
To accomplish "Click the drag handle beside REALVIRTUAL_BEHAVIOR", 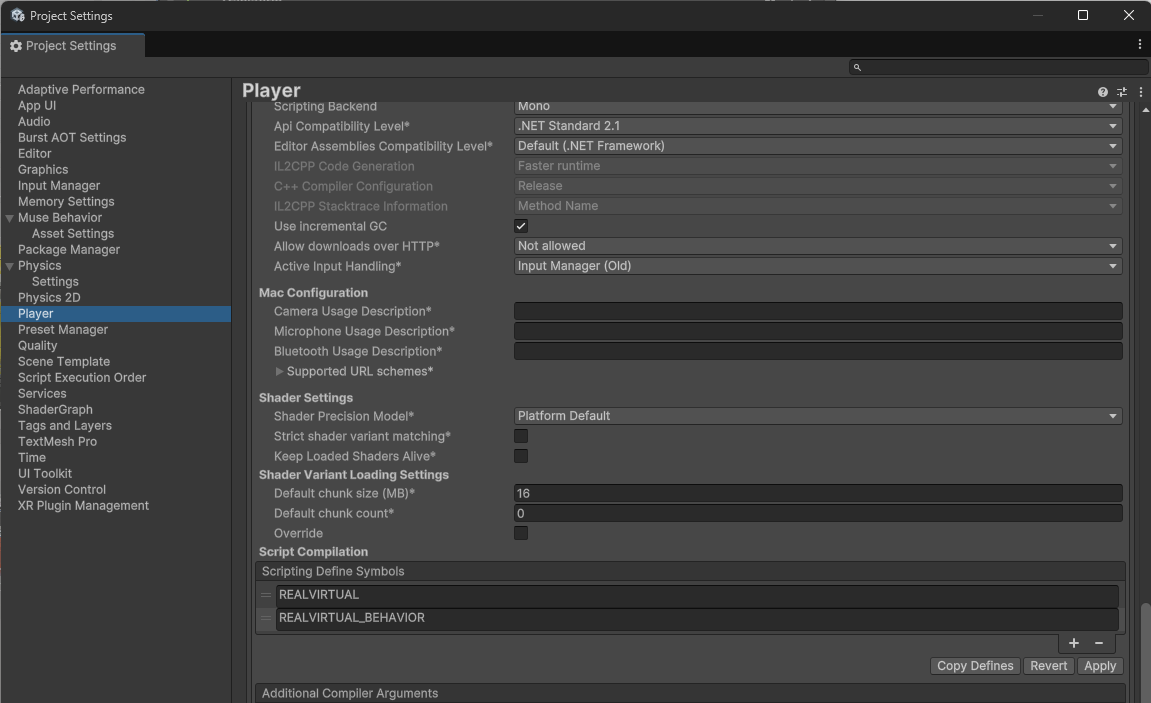I will (266, 619).
